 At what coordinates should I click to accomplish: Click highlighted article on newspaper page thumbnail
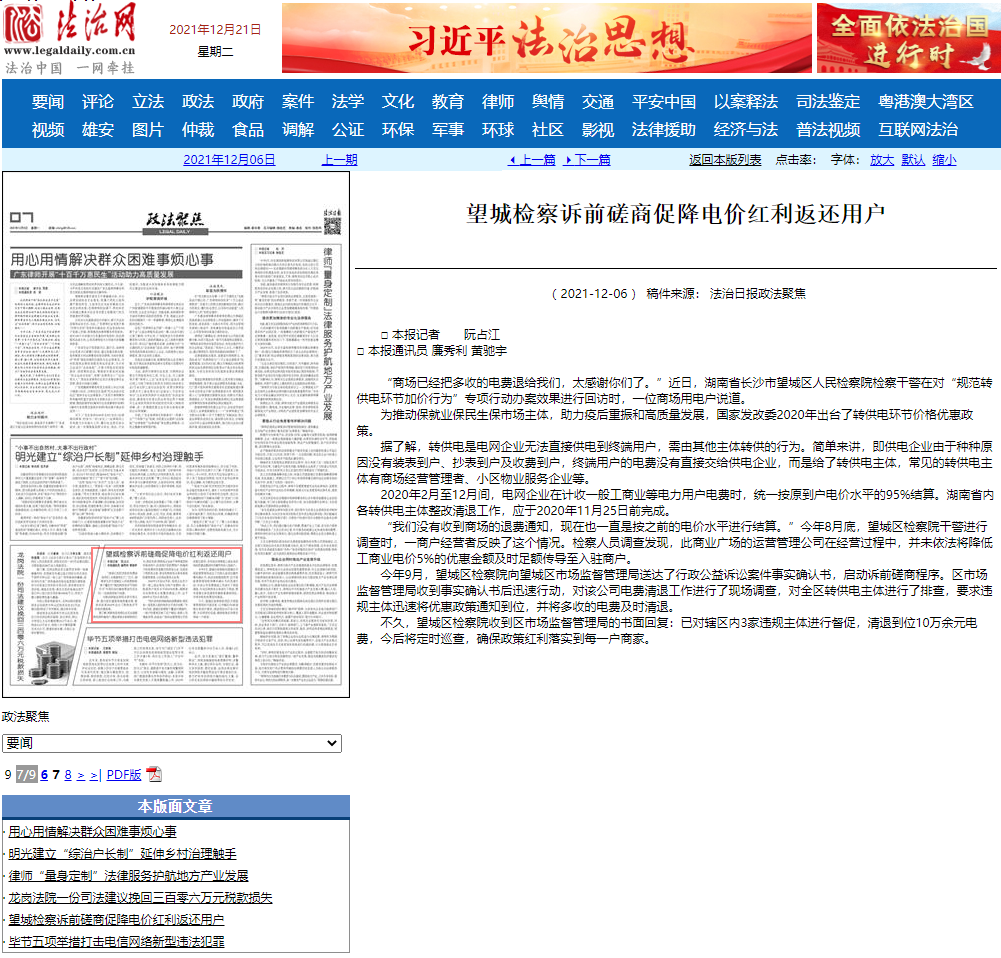[167, 584]
